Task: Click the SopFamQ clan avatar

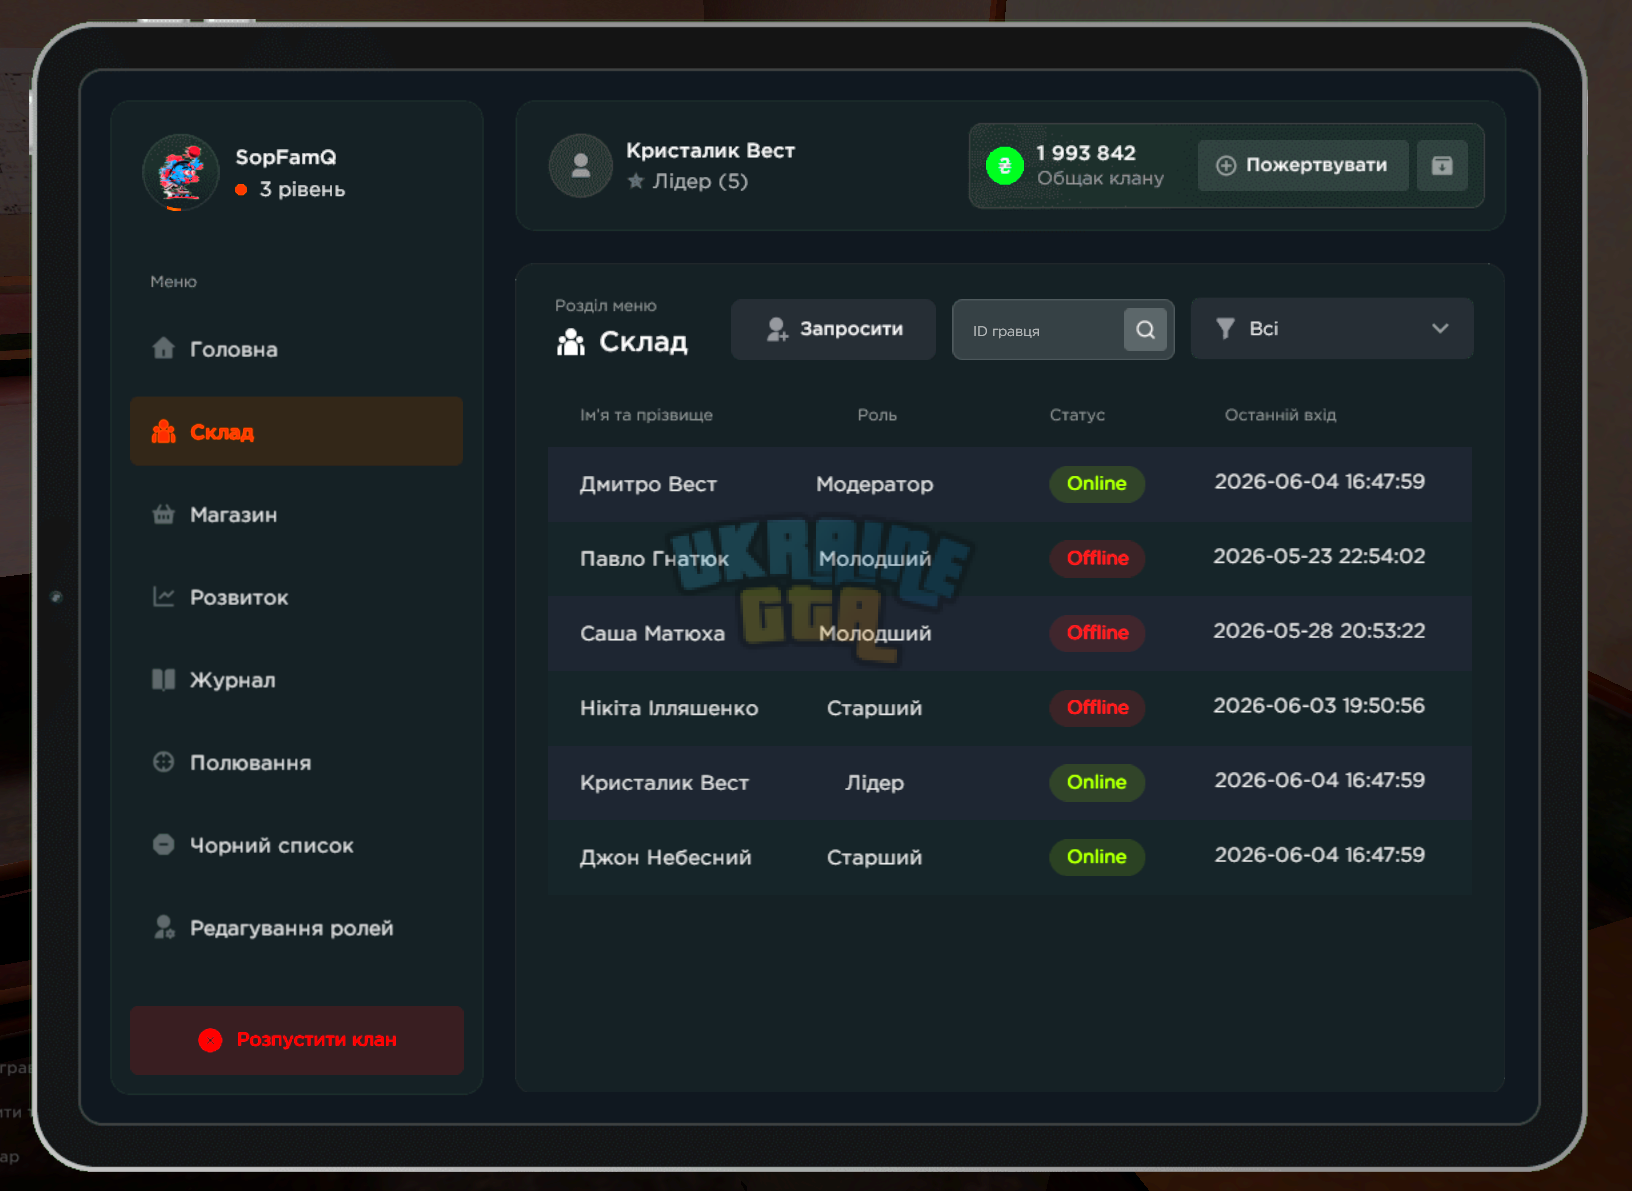Action: tap(181, 172)
